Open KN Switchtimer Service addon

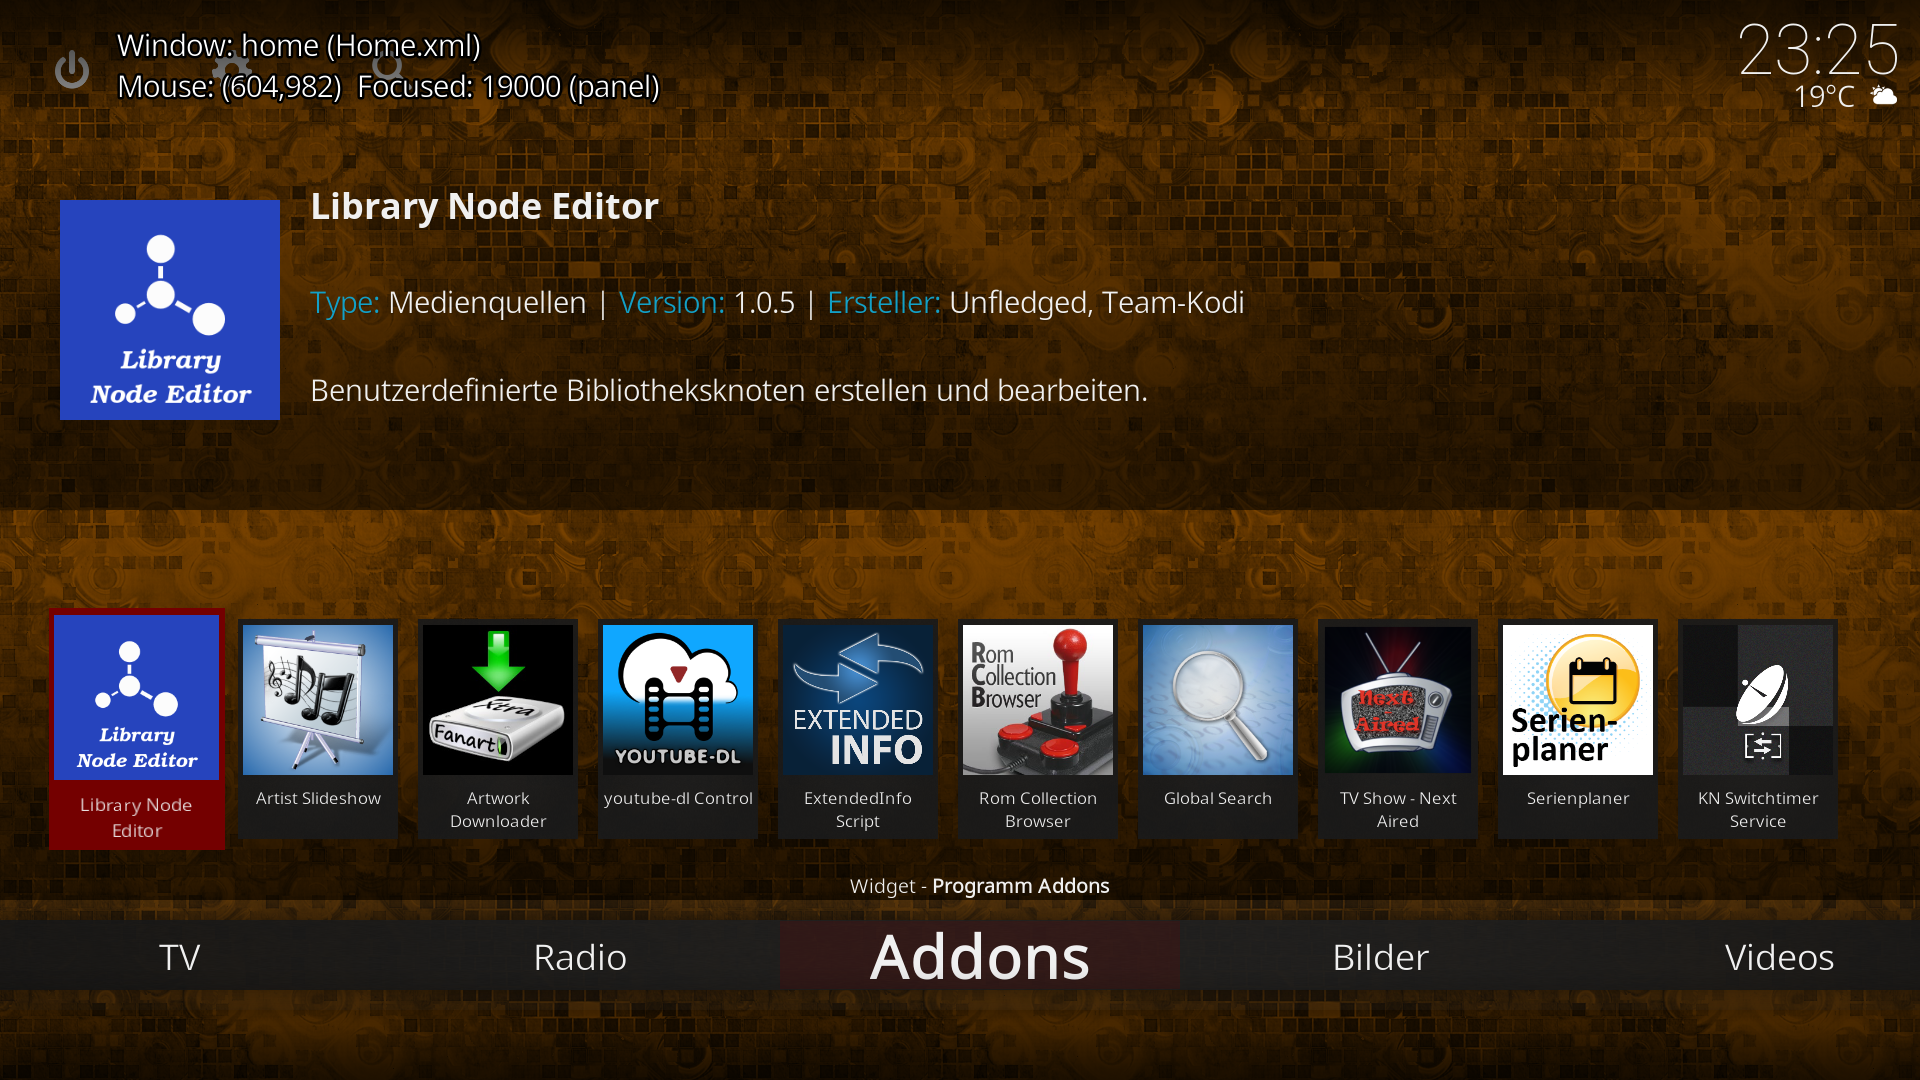pos(1758,729)
